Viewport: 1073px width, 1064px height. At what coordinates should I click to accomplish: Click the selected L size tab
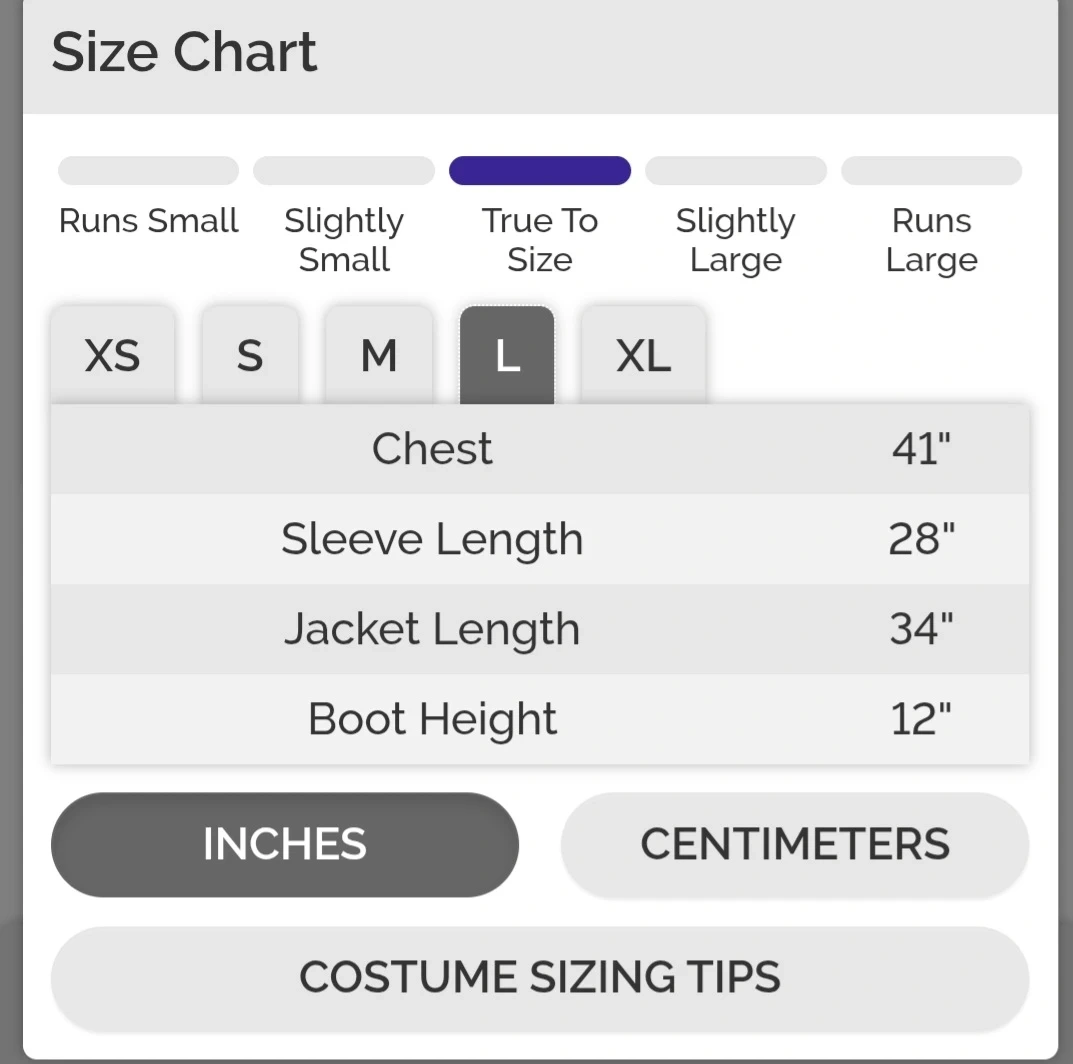[x=507, y=356]
